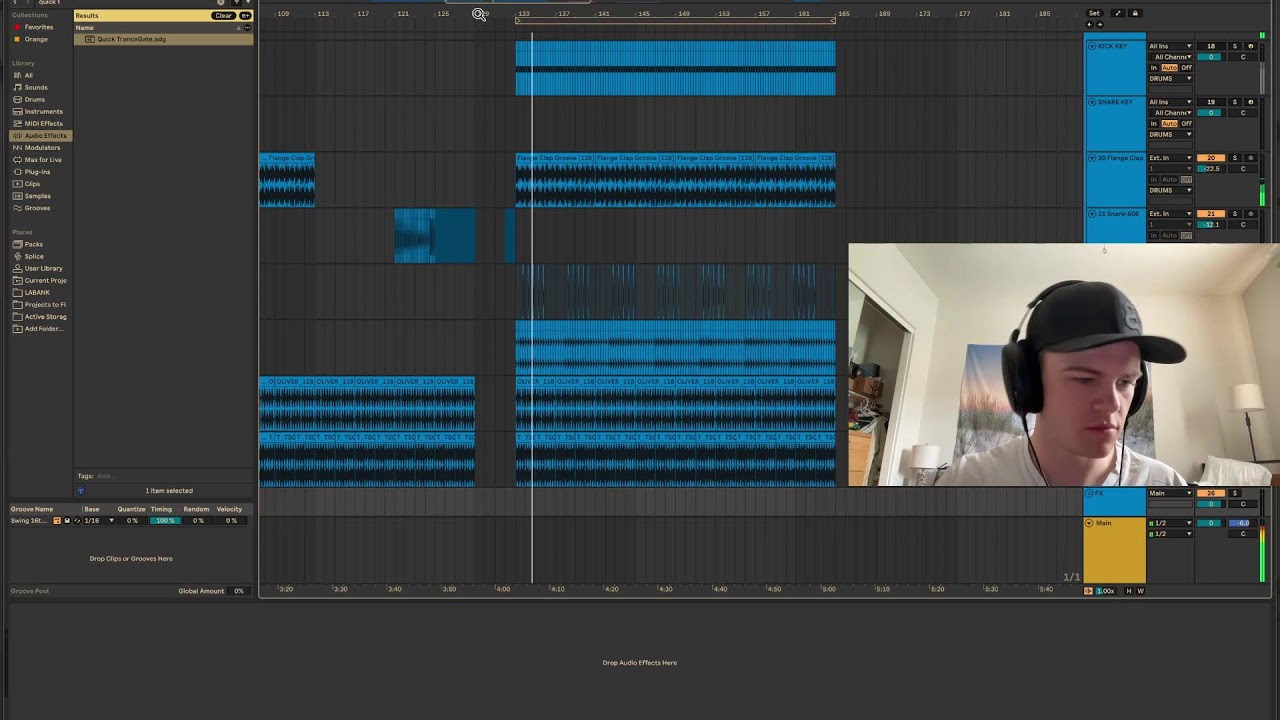Click the Set locator button

pos(1094,13)
